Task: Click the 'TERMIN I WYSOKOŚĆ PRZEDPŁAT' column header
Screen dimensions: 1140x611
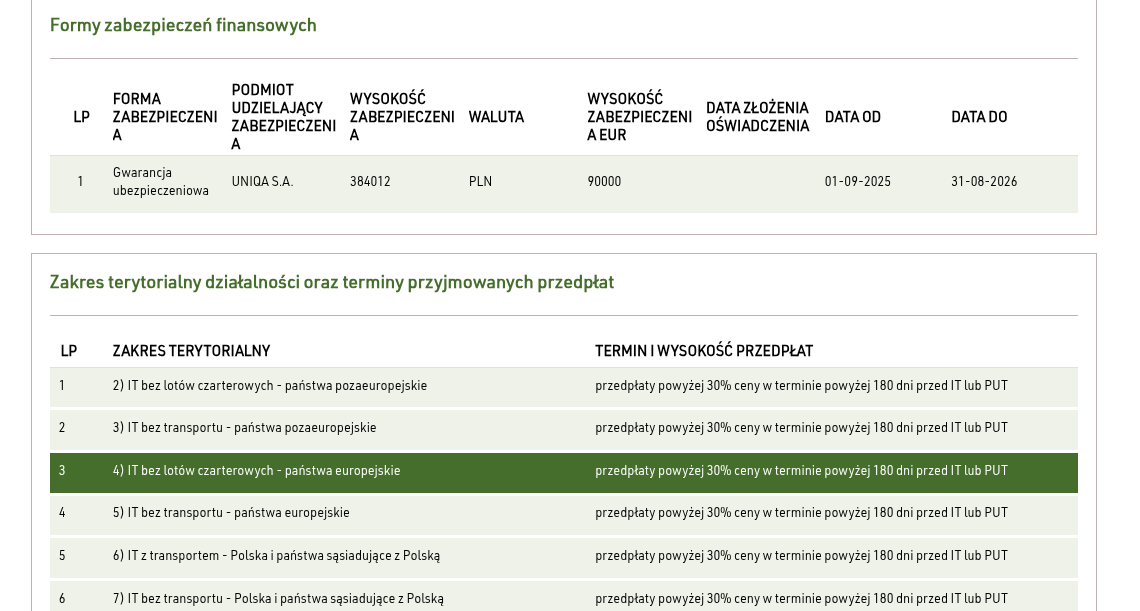Action: click(704, 351)
